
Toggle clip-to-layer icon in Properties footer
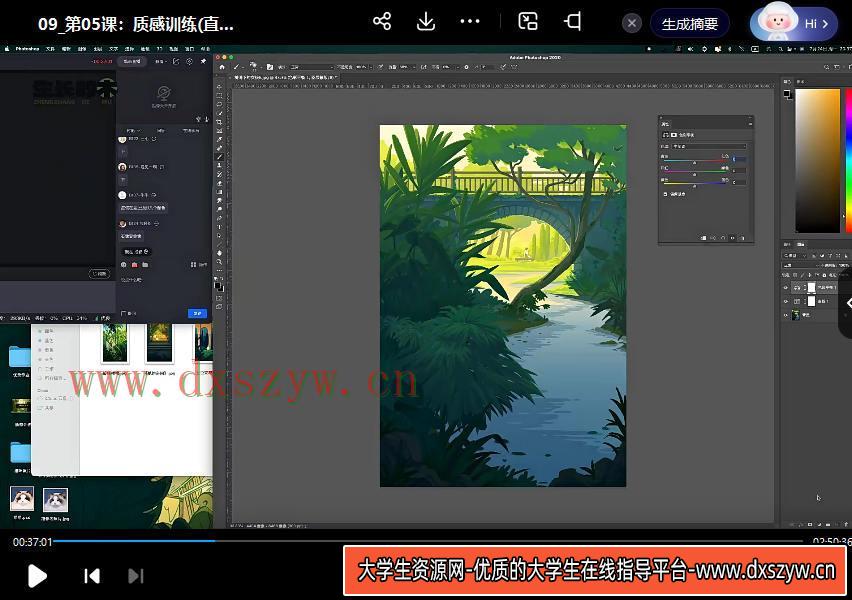tap(704, 238)
